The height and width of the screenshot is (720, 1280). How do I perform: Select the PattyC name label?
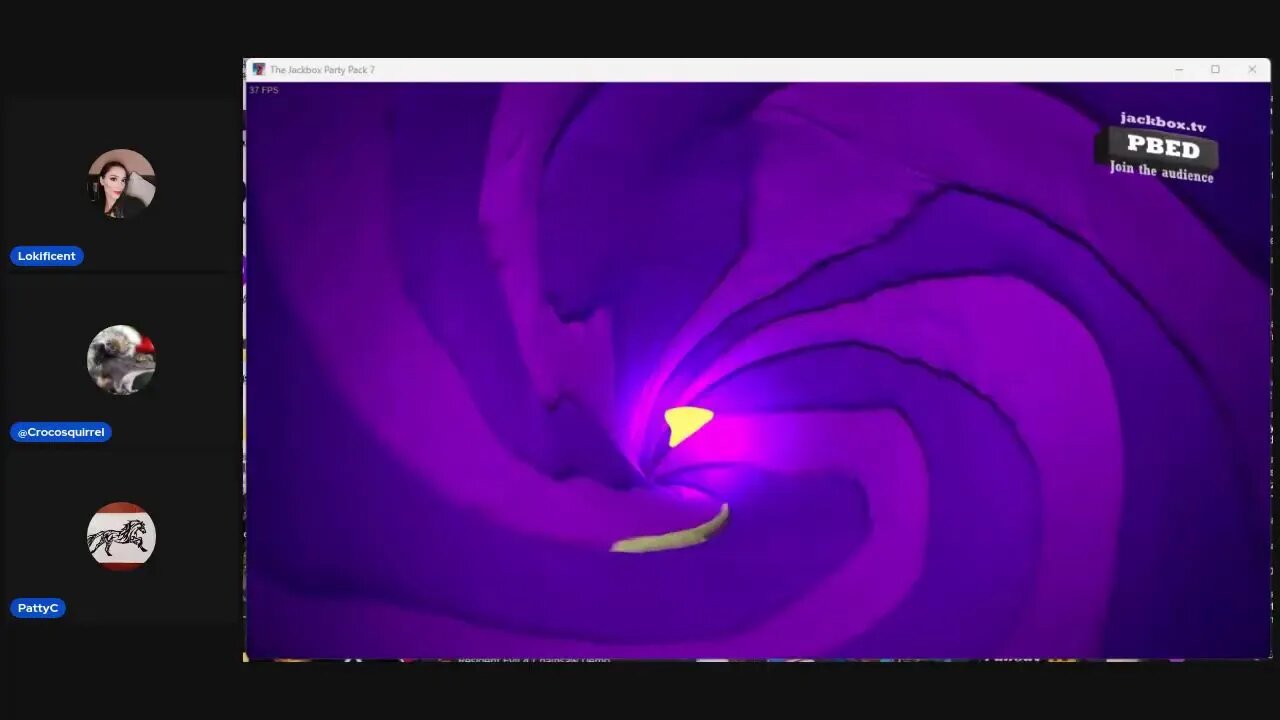[38, 608]
